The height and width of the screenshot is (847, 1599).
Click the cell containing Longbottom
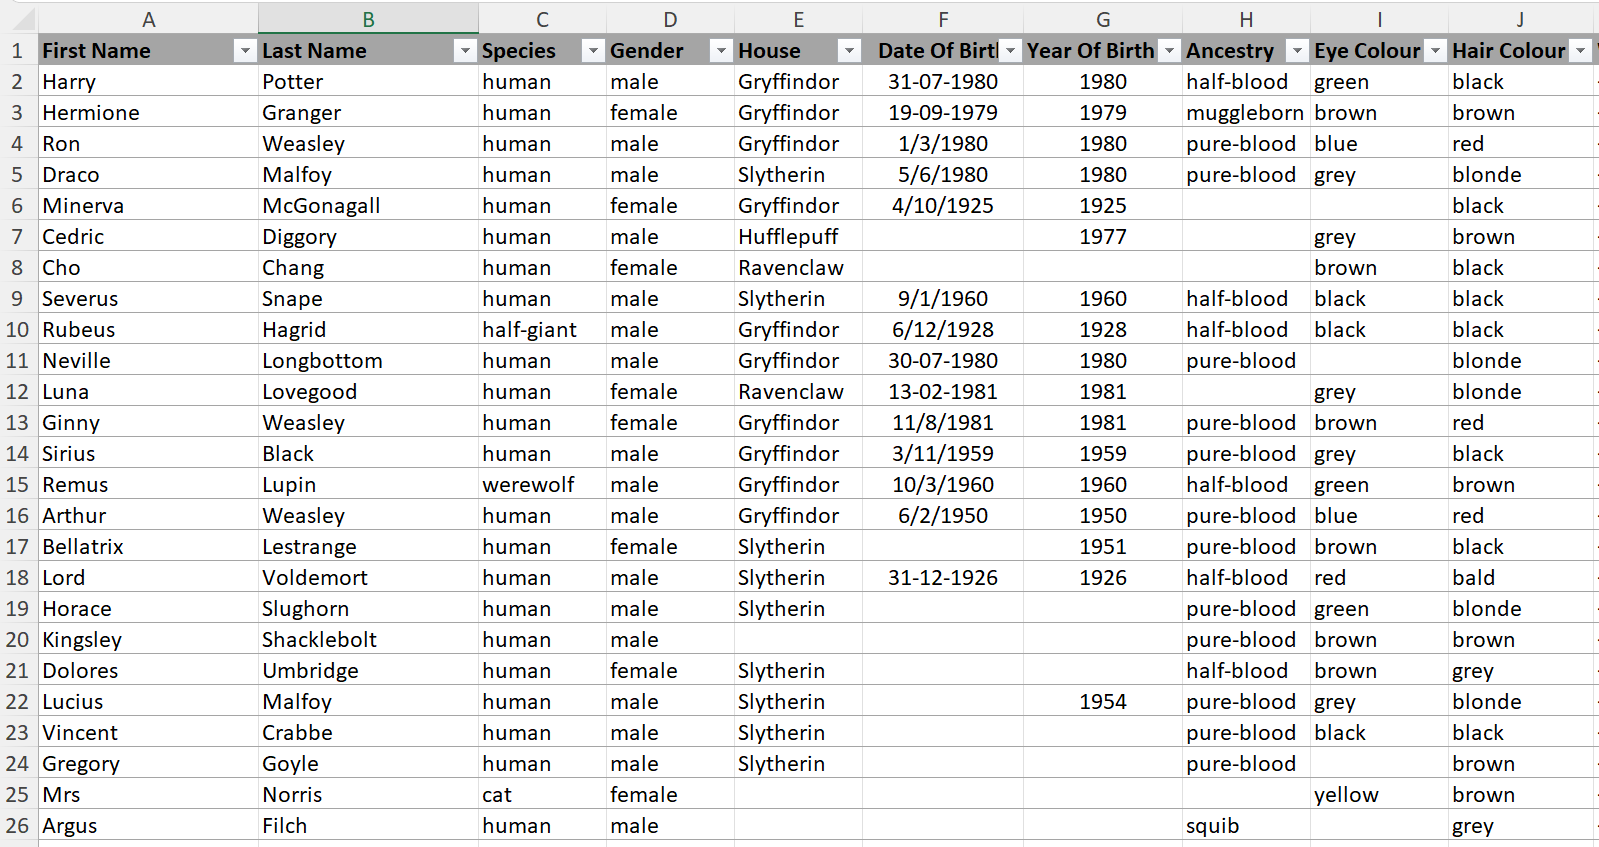click(x=368, y=361)
